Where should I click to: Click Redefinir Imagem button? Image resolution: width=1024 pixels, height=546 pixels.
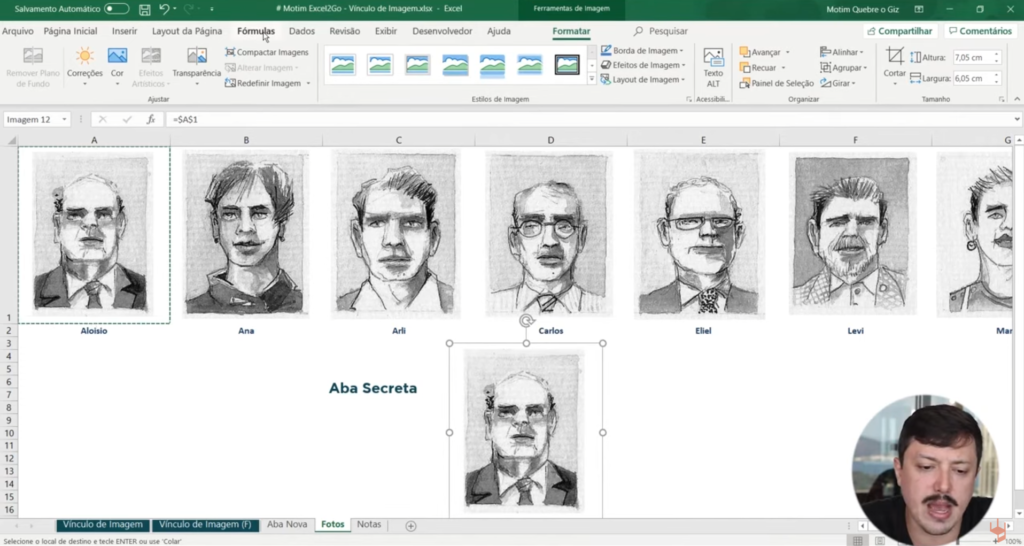tap(263, 83)
